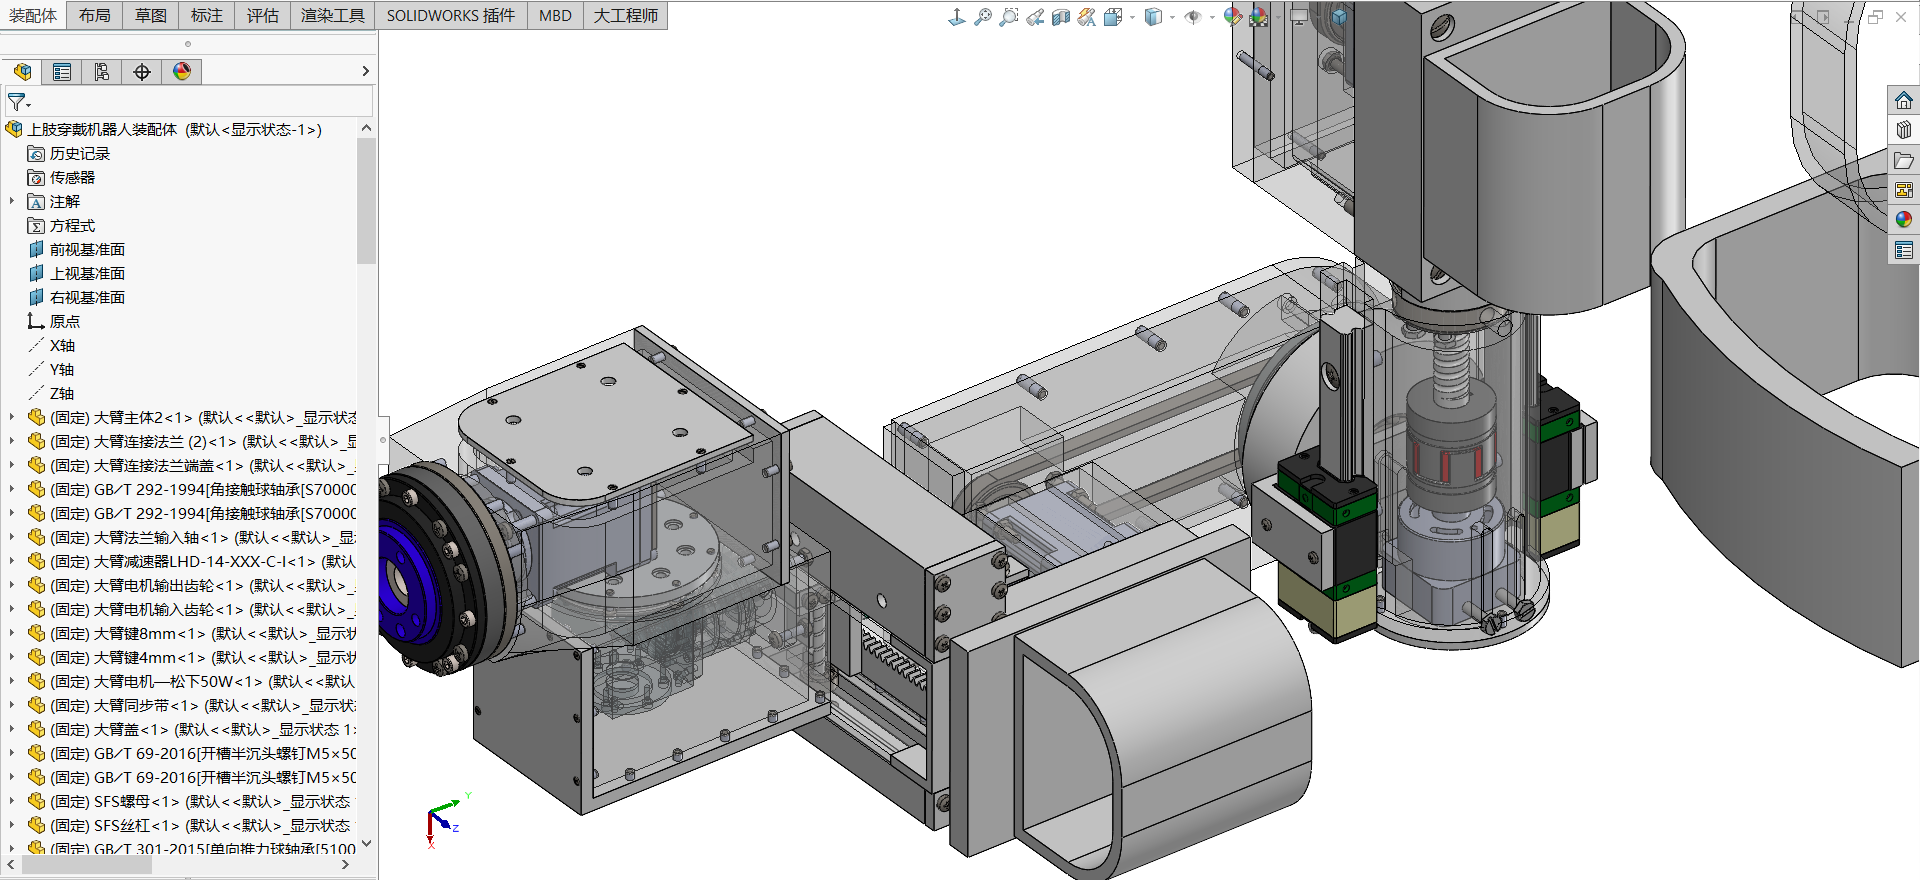Select 传感器 folder in the tree
Image resolution: width=1920 pixels, height=880 pixels.
(x=72, y=177)
